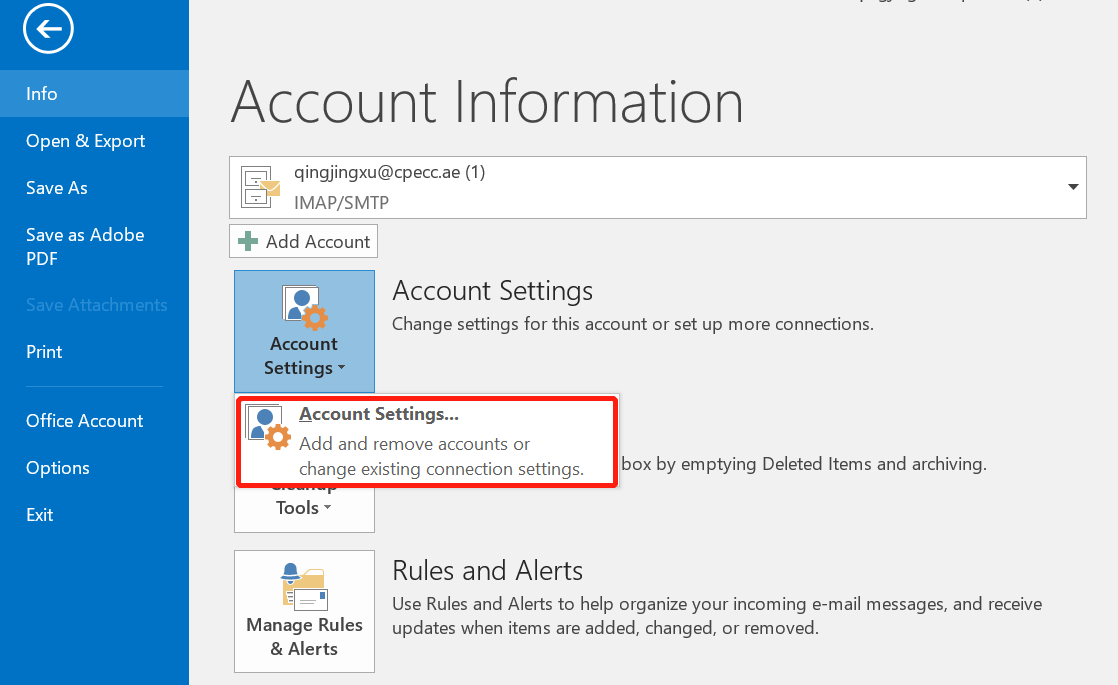Image resolution: width=1118 pixels, height=685 pixels.
Task: Select the Info tab in sidebar
Action: (94, 93)
